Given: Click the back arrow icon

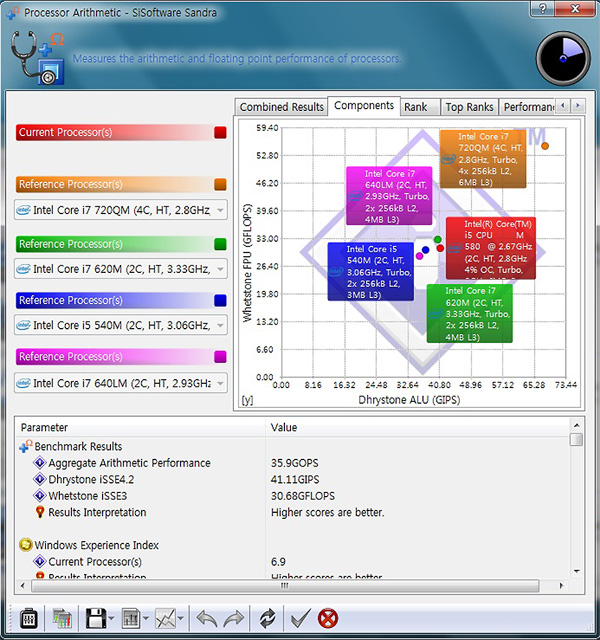Looking at the screenshot, I should point(207,618).
